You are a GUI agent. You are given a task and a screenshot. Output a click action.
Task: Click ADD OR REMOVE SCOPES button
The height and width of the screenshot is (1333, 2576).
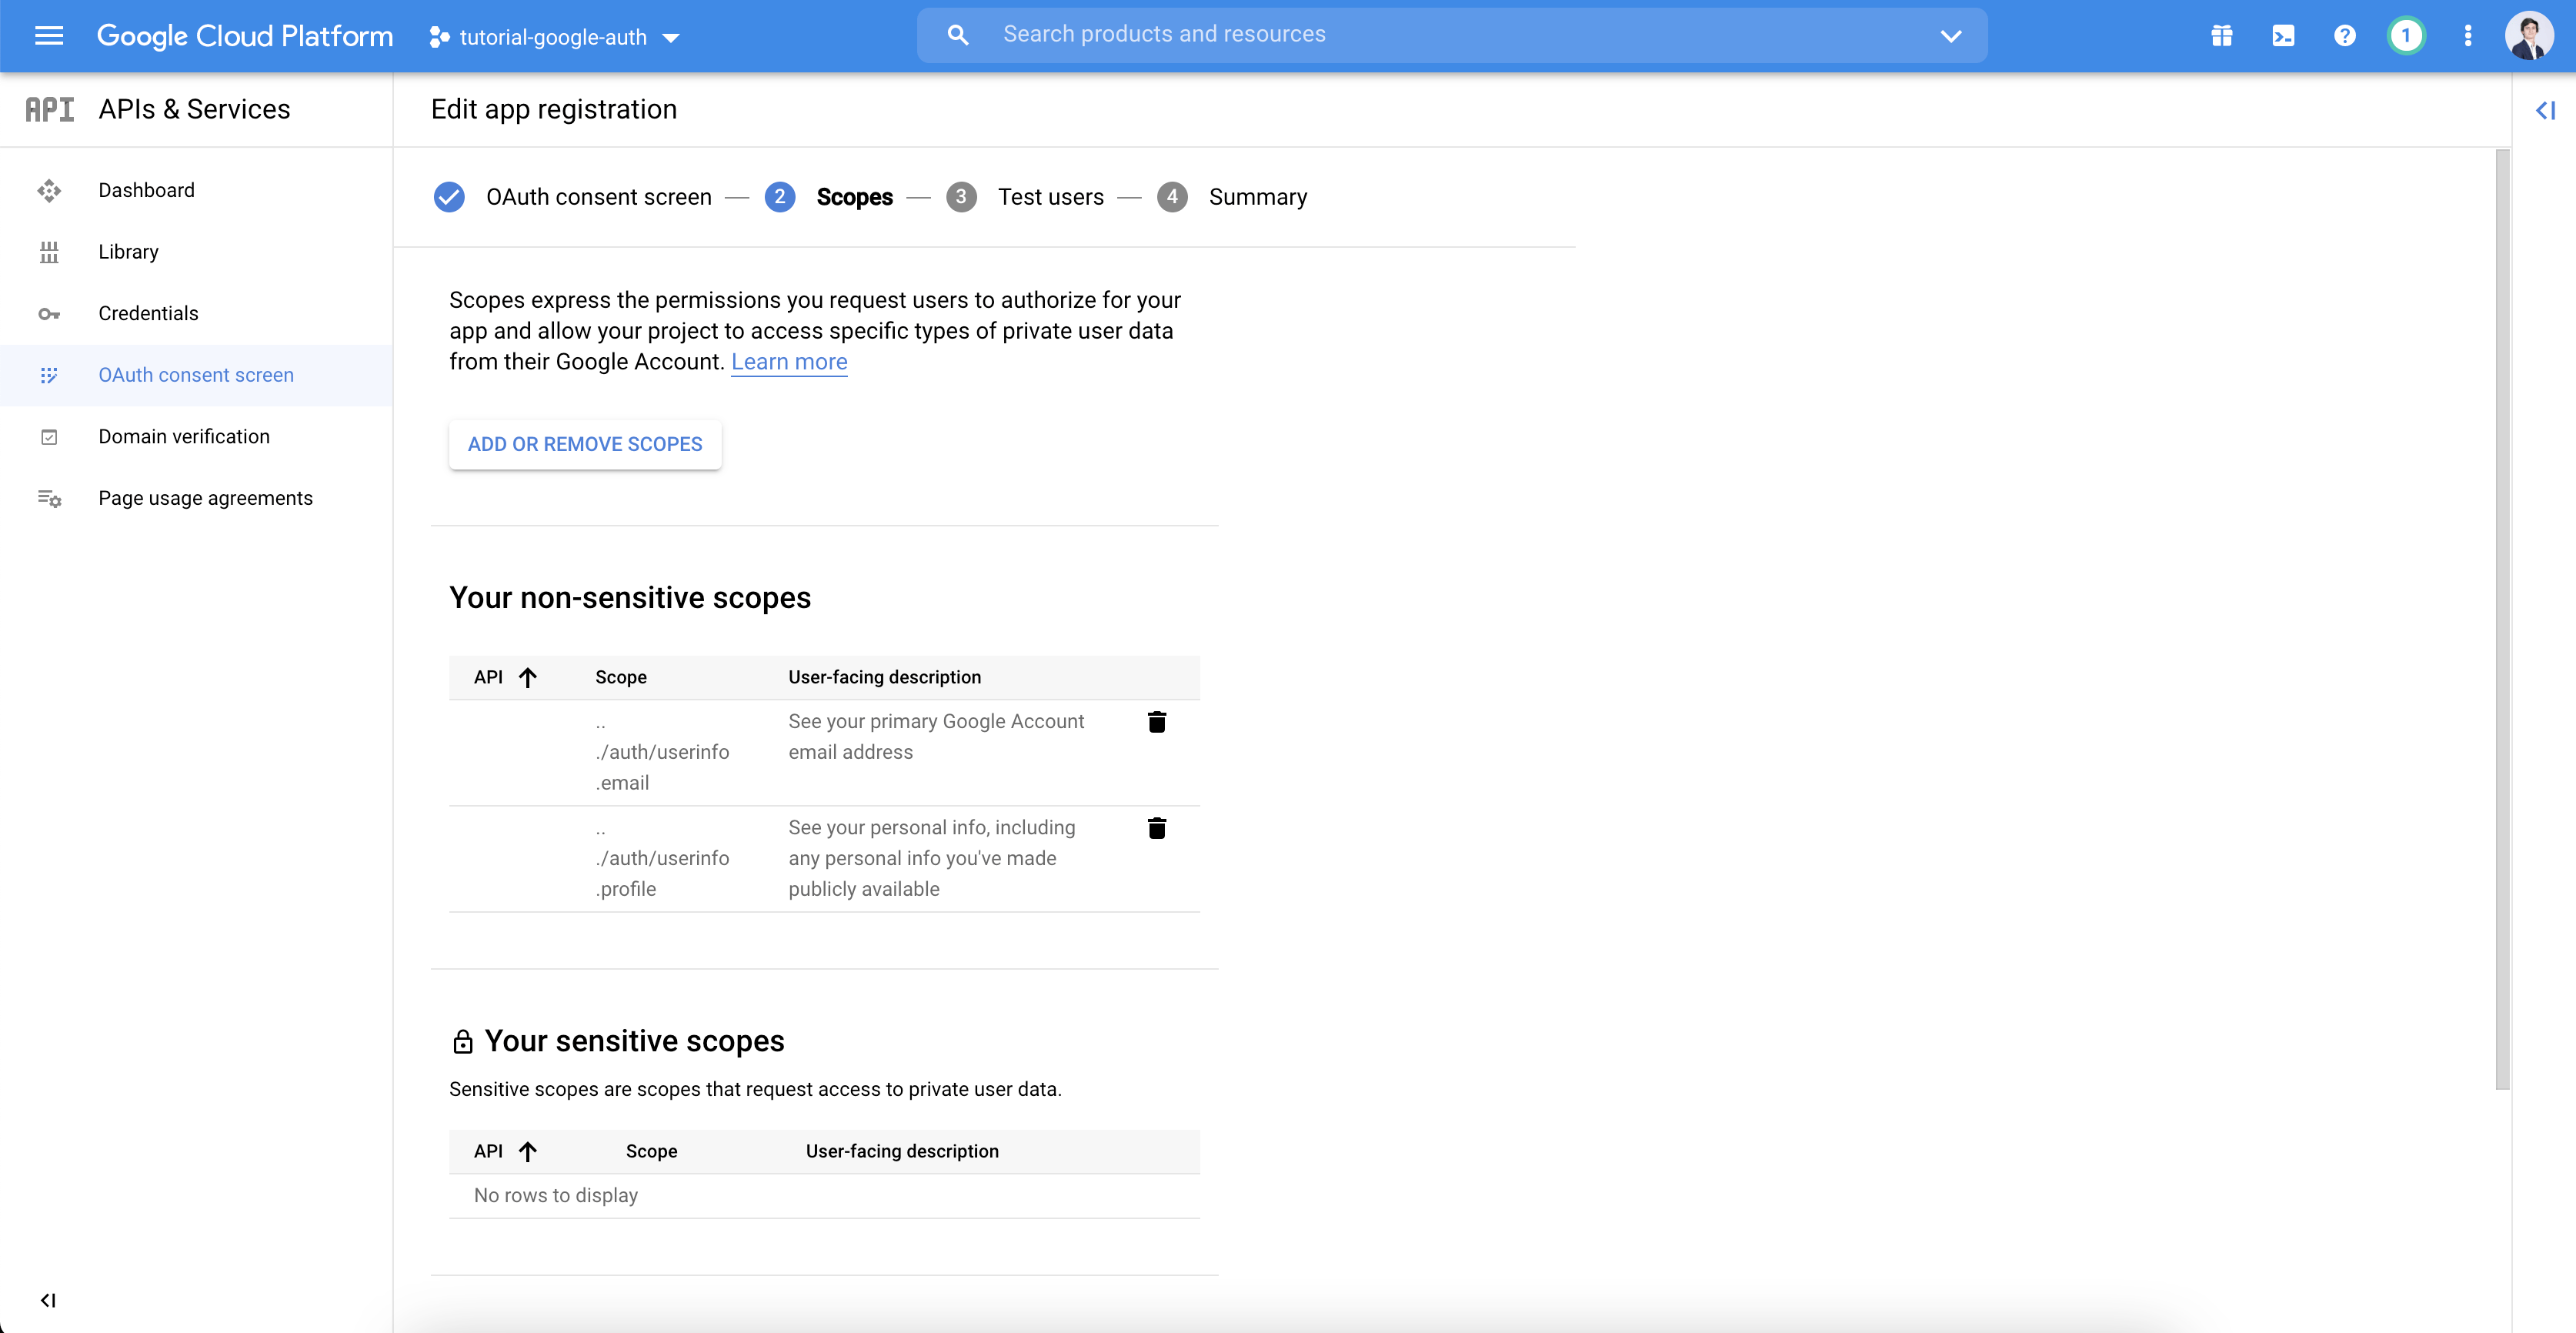point(585,444)
